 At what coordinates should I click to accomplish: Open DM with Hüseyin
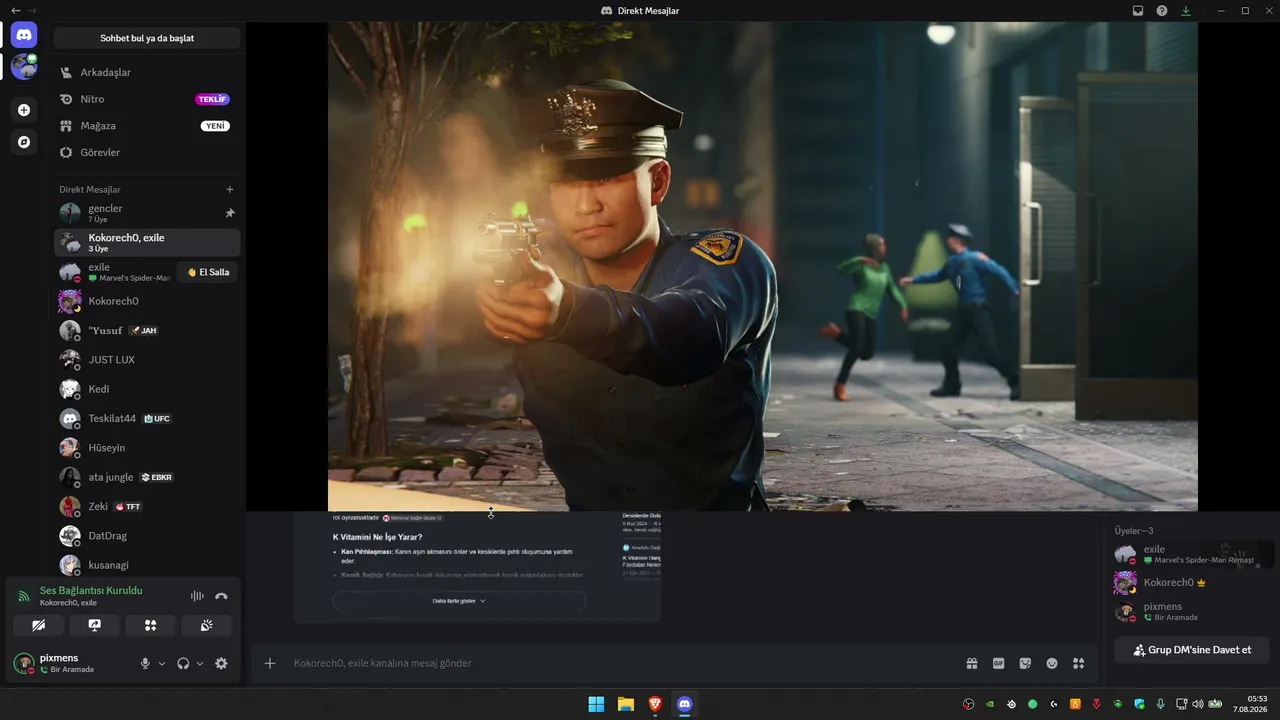click(147, 447)
